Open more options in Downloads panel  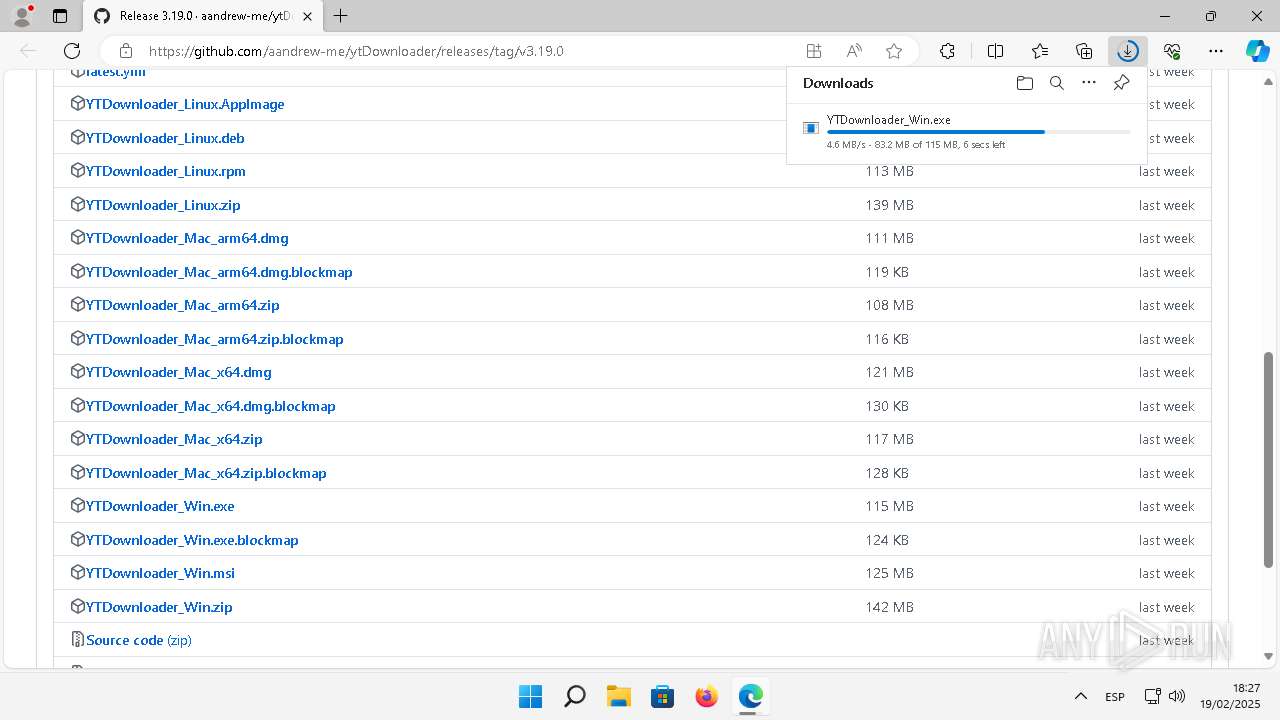[1089, 83]
